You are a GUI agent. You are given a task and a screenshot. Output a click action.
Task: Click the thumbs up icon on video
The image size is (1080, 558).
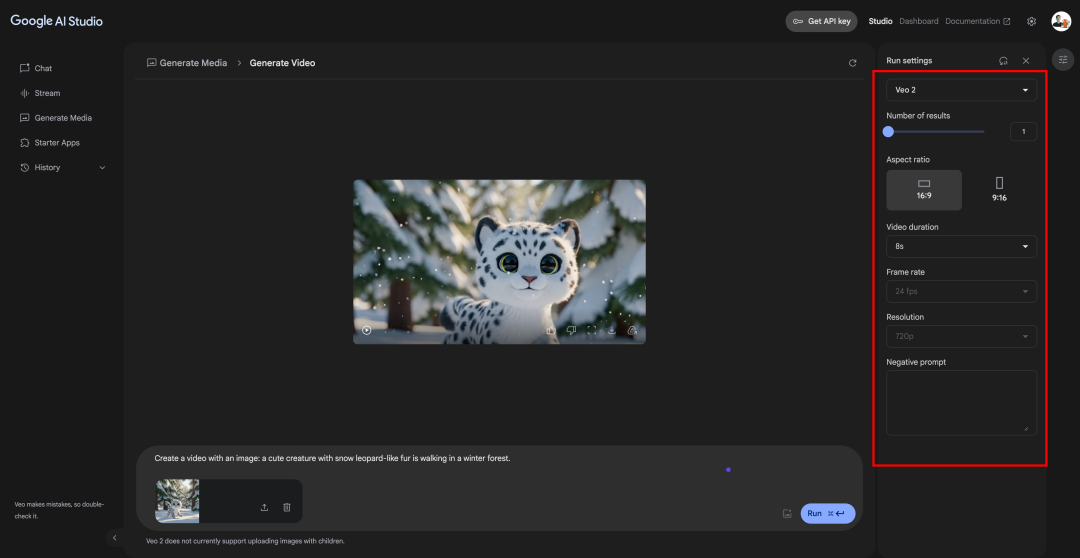[x=551, y=331]
